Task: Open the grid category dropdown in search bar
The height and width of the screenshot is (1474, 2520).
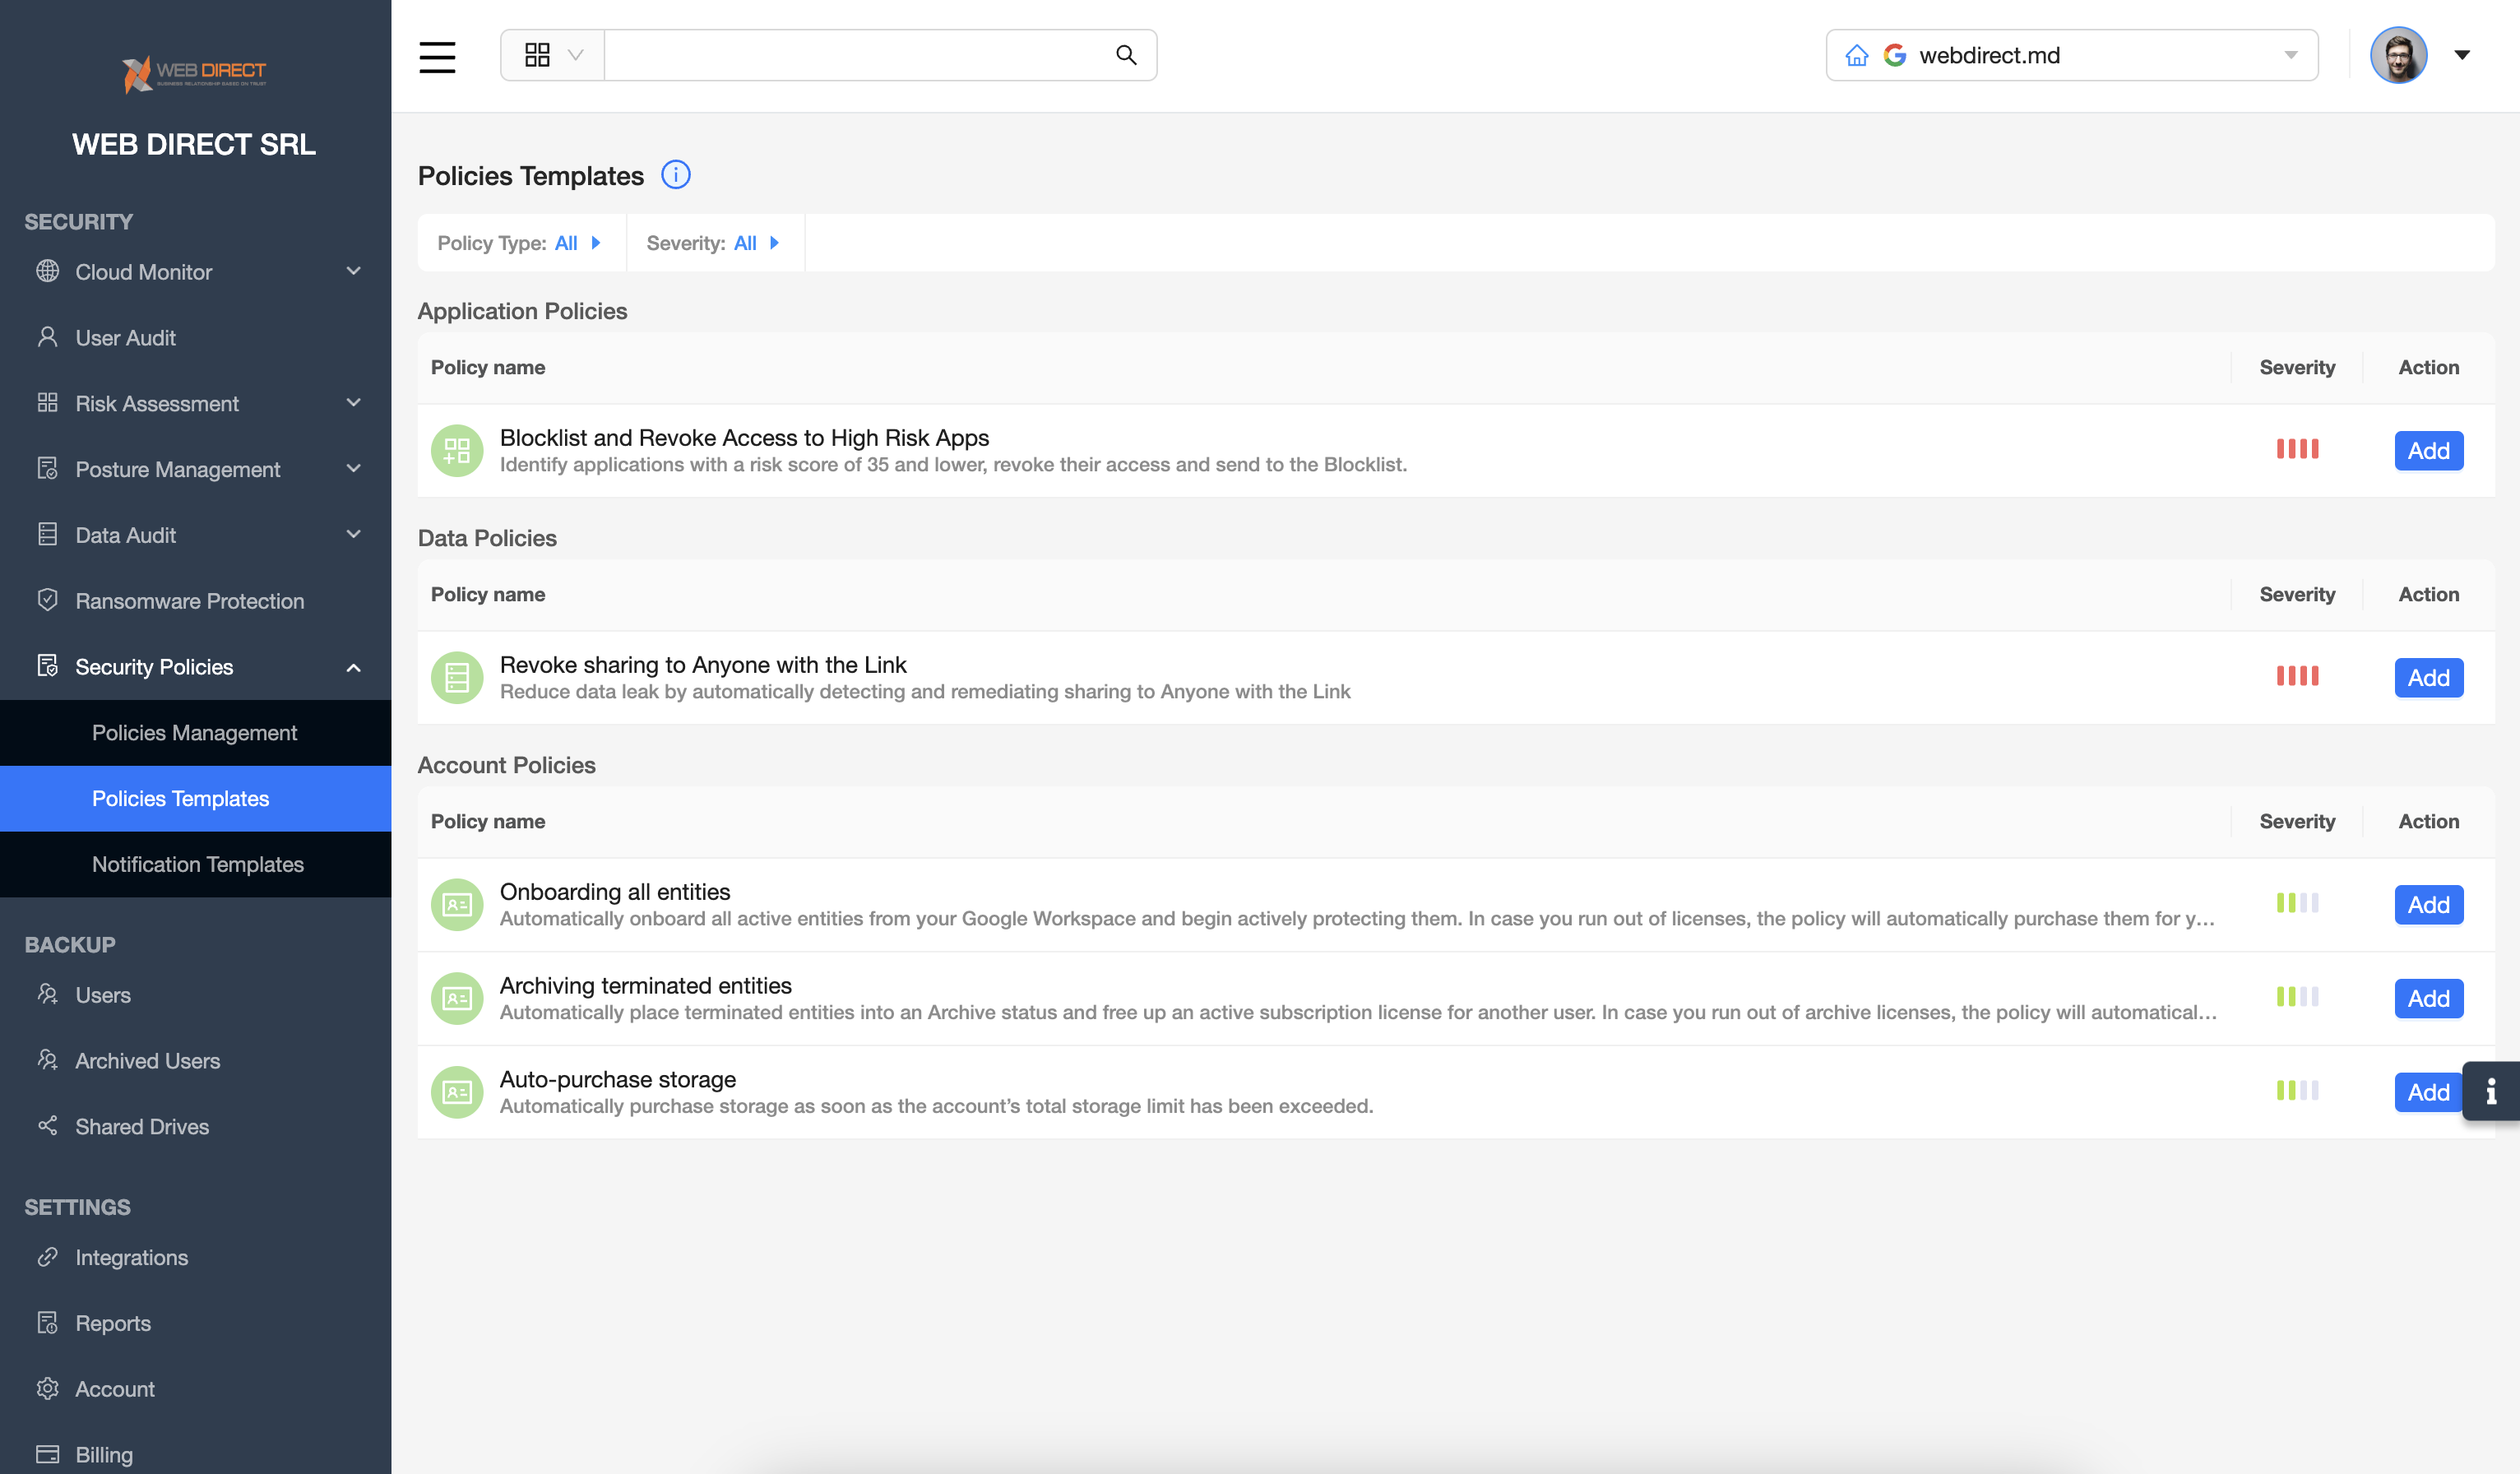Action: 553,55
